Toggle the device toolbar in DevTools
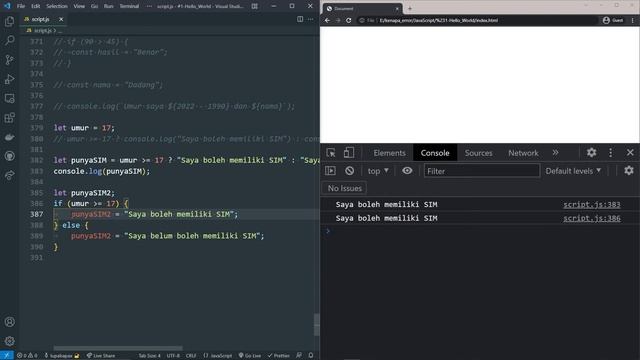The width and height of the screenshot is (640, 360). pyautogui.click(x=349, y=153)
